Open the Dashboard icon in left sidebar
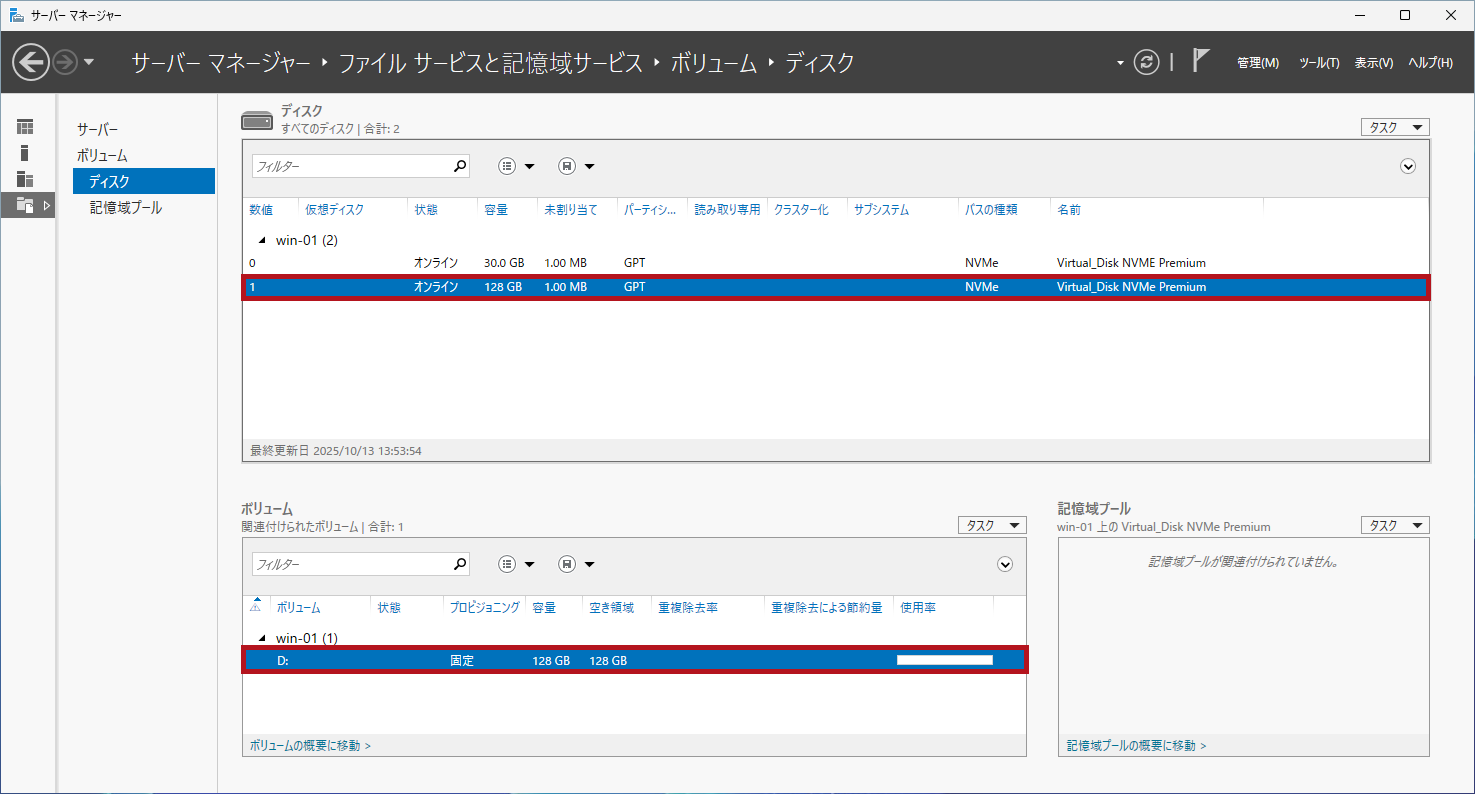This screenshot has height=794, width=1475. (x=25, y=127)
